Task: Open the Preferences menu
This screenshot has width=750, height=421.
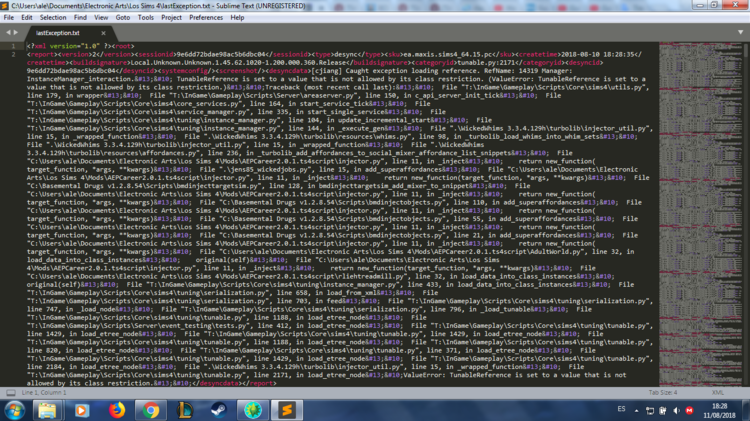Action: coord(206,18)
